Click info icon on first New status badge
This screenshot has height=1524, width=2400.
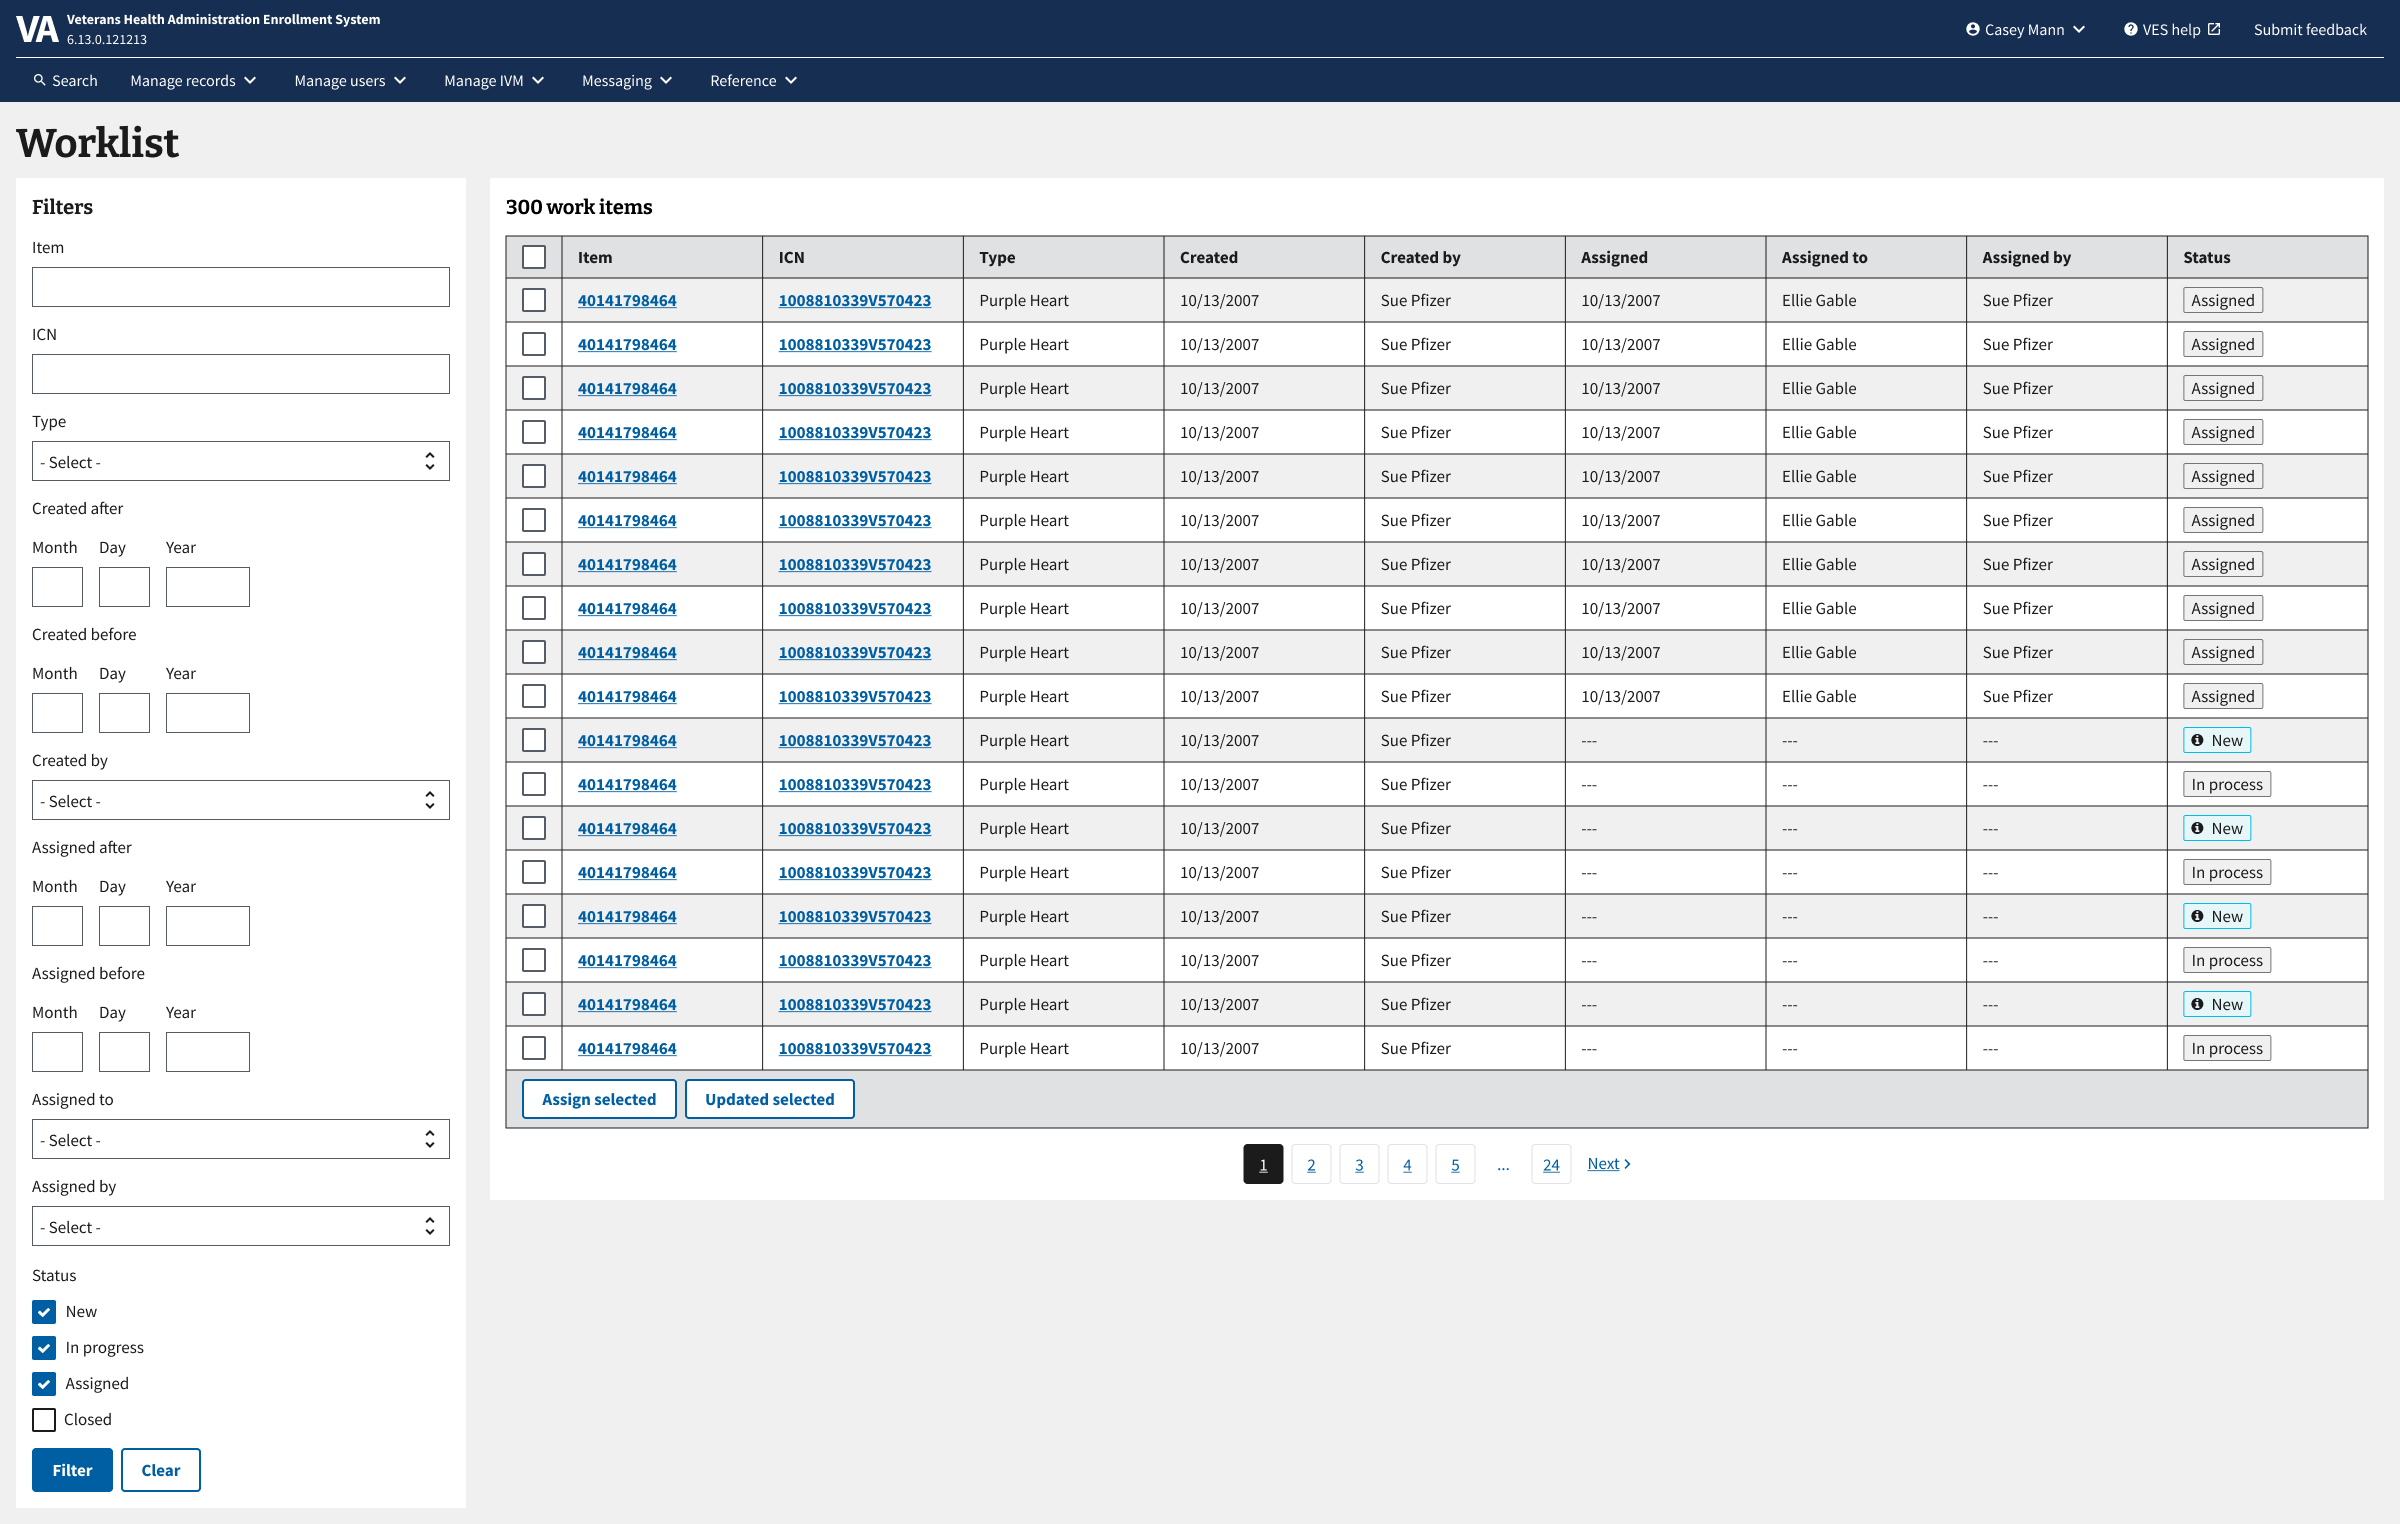point(2197,740)
